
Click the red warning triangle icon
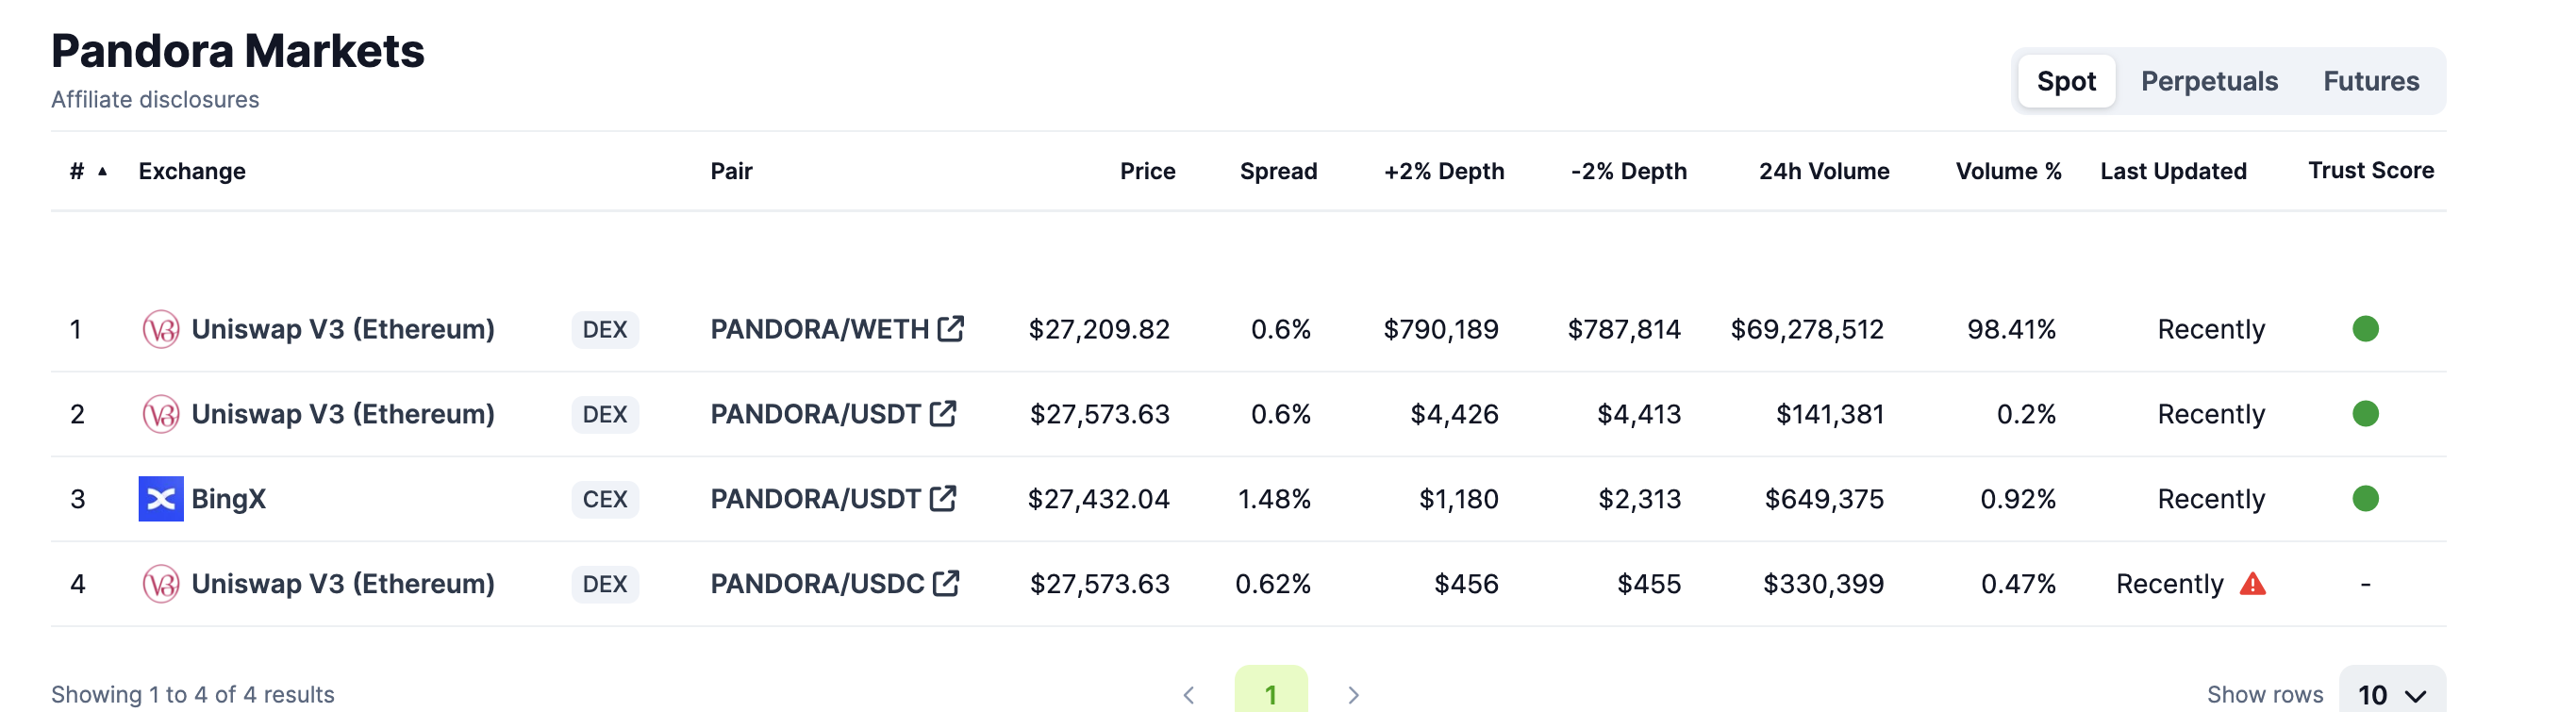(x=2252, y=583)
